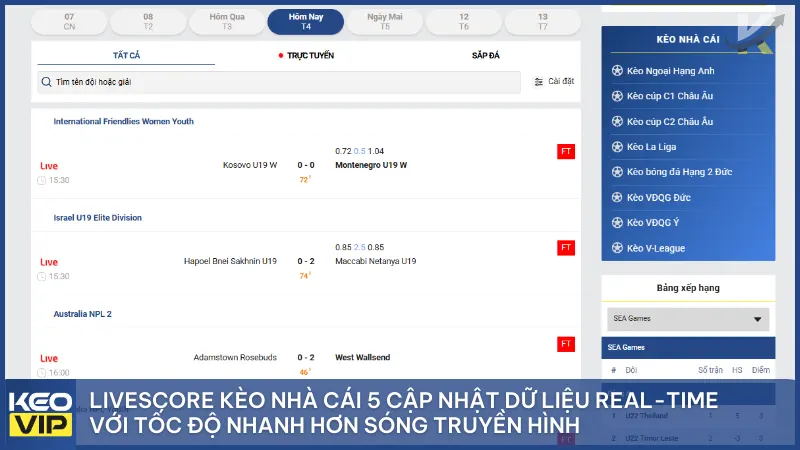The height and width of the screenshot is (450, 800).
Task: Open Kèo cúp C2 Châu Âu link
Action: (670, 121)
